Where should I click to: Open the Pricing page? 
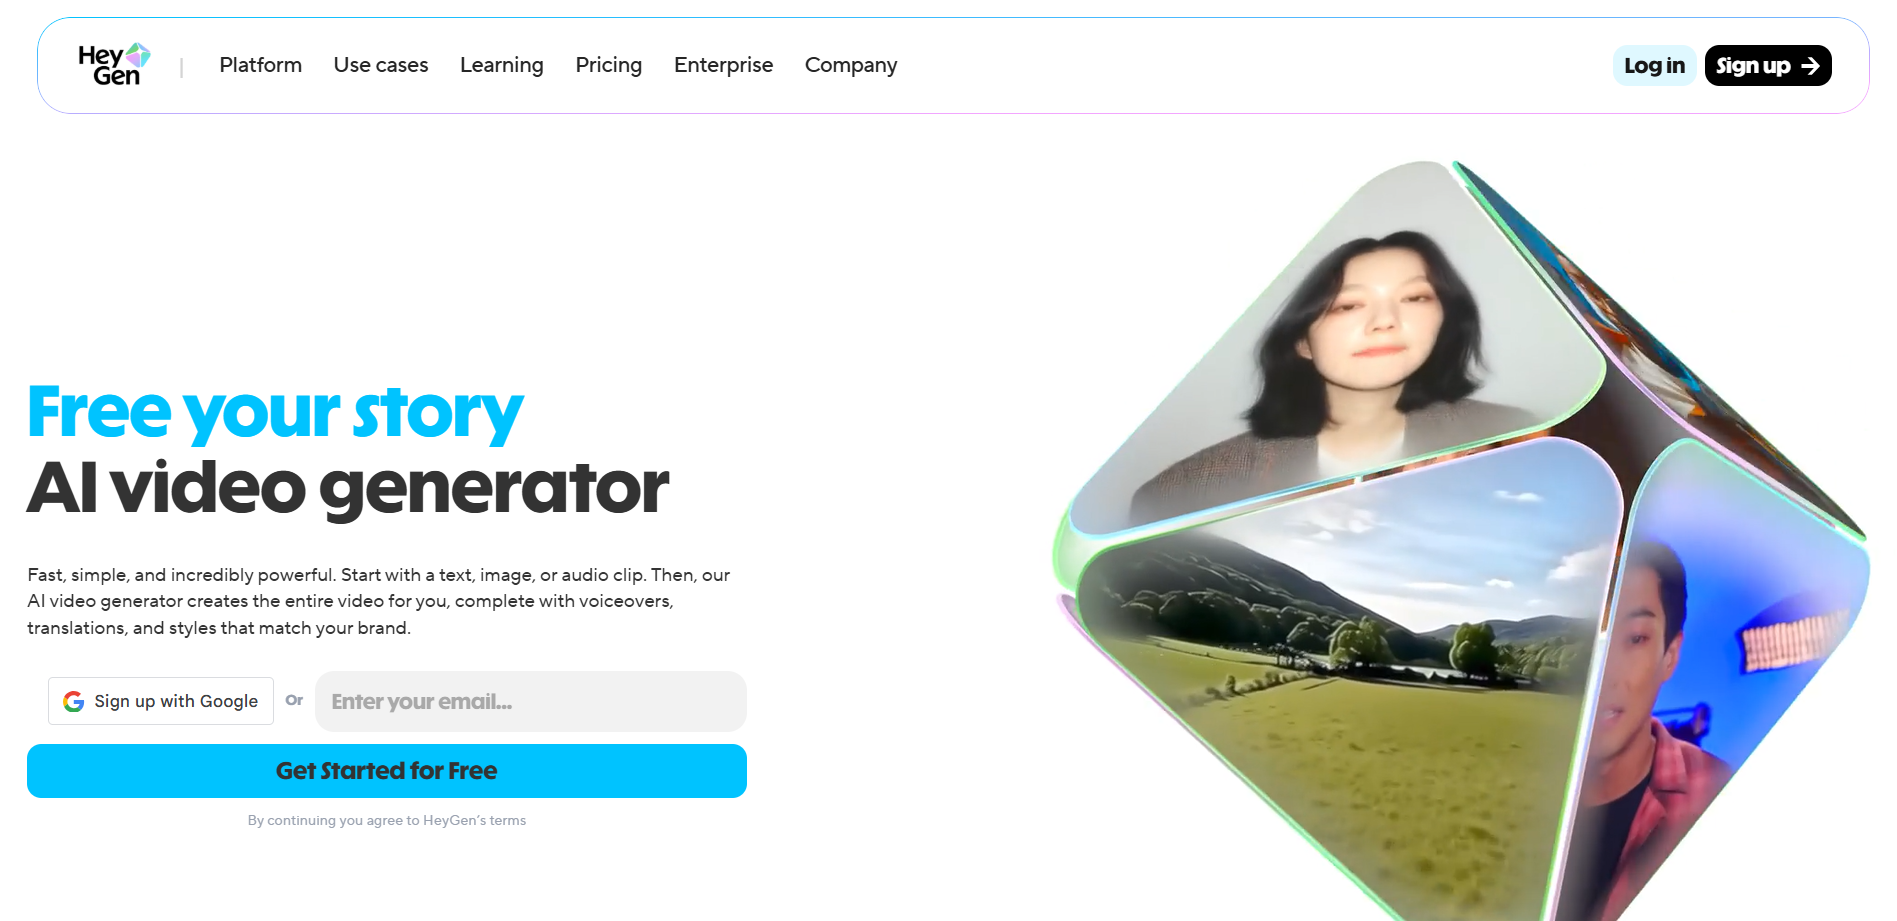tap(609, 65)
